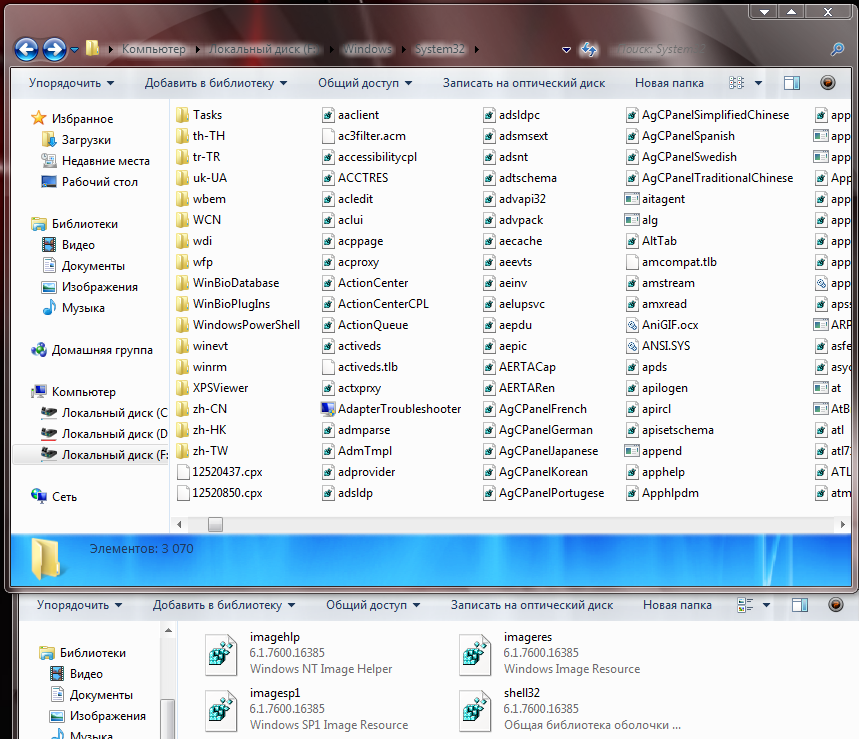
Task: Click the horizontal scrollbar thumb in file list
Action: [215, 525]
